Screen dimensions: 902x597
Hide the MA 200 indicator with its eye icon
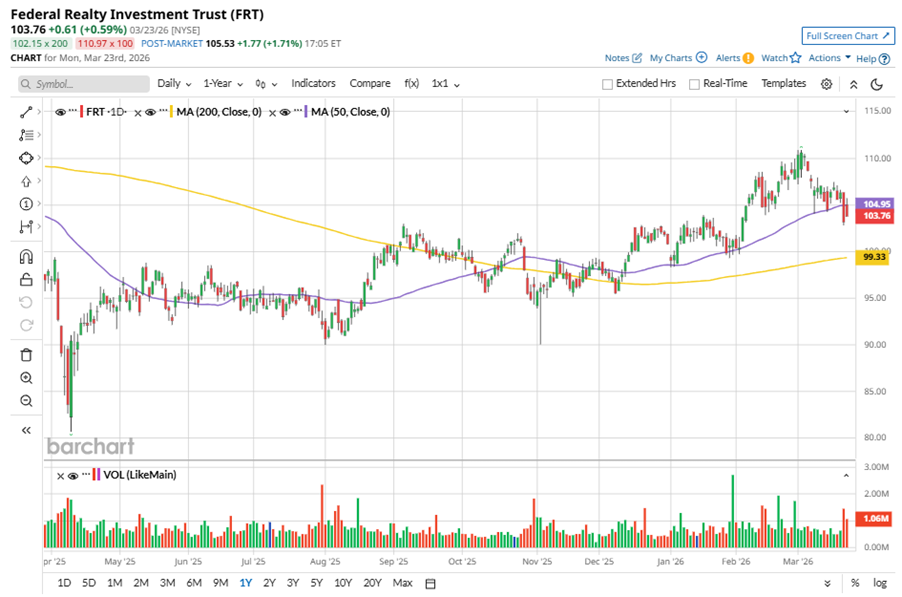coord(150,112)
